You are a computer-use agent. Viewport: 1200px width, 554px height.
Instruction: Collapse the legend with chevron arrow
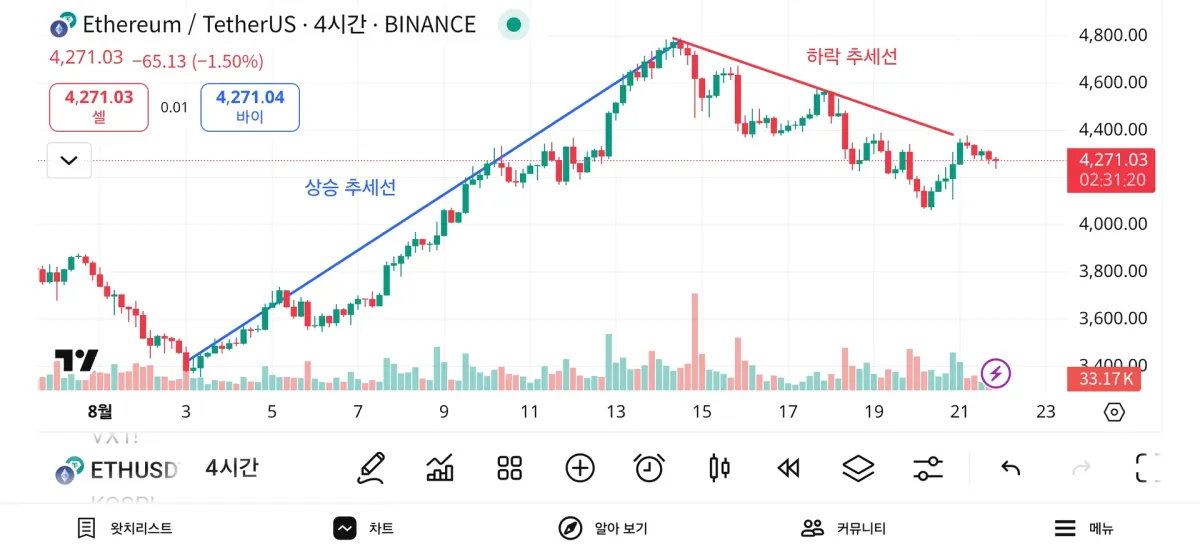pyautogui.click(x=69, y=160)
